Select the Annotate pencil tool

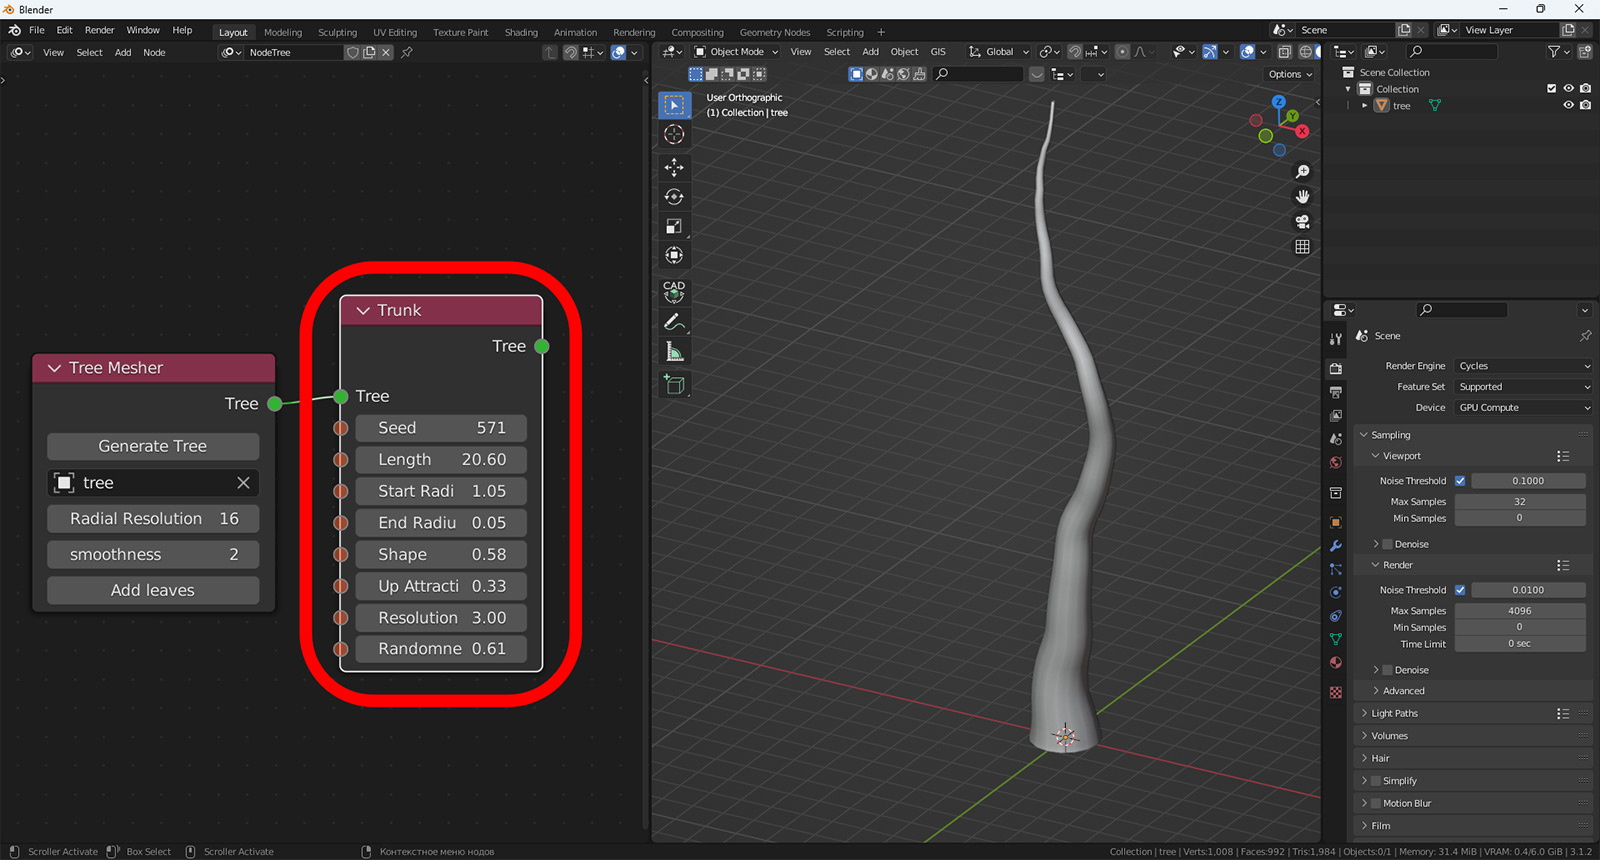pos(674,322)
